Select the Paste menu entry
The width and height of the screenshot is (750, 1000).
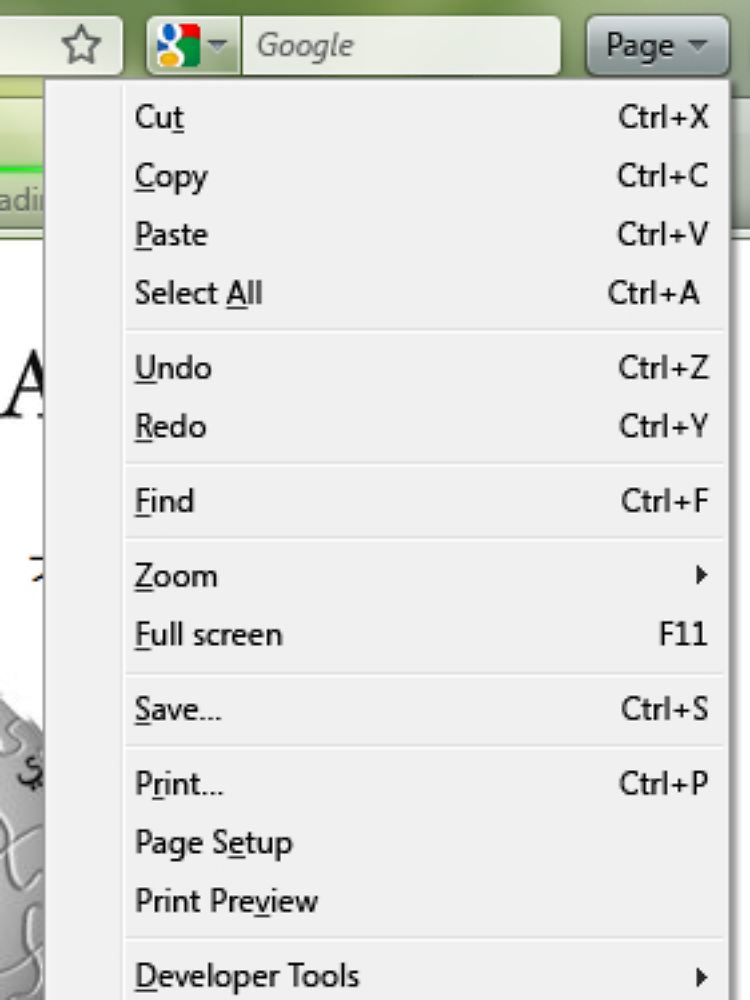[x=171, y=235]
